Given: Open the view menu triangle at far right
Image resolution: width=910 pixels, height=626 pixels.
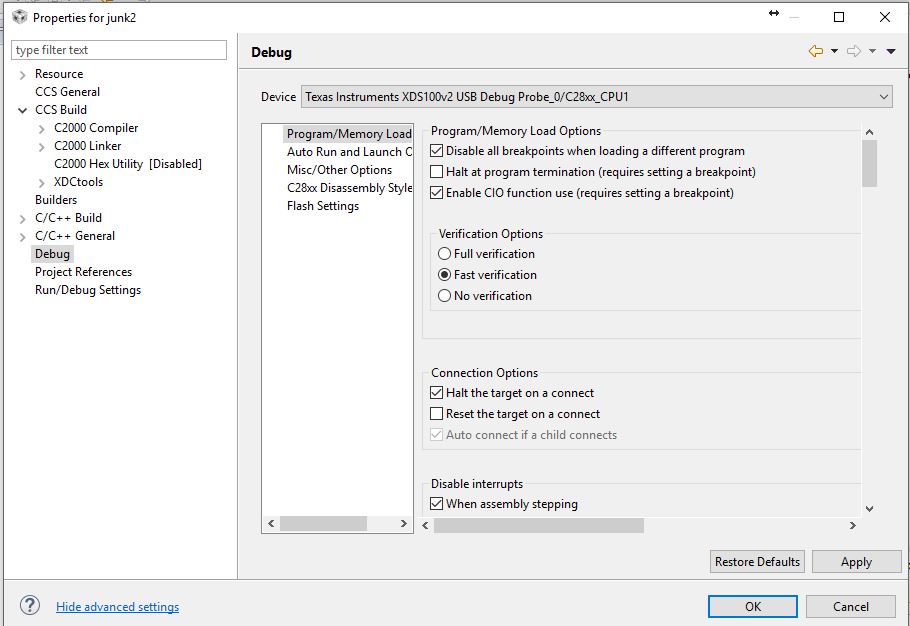Looking at the screenshot, I should [891, 52].
